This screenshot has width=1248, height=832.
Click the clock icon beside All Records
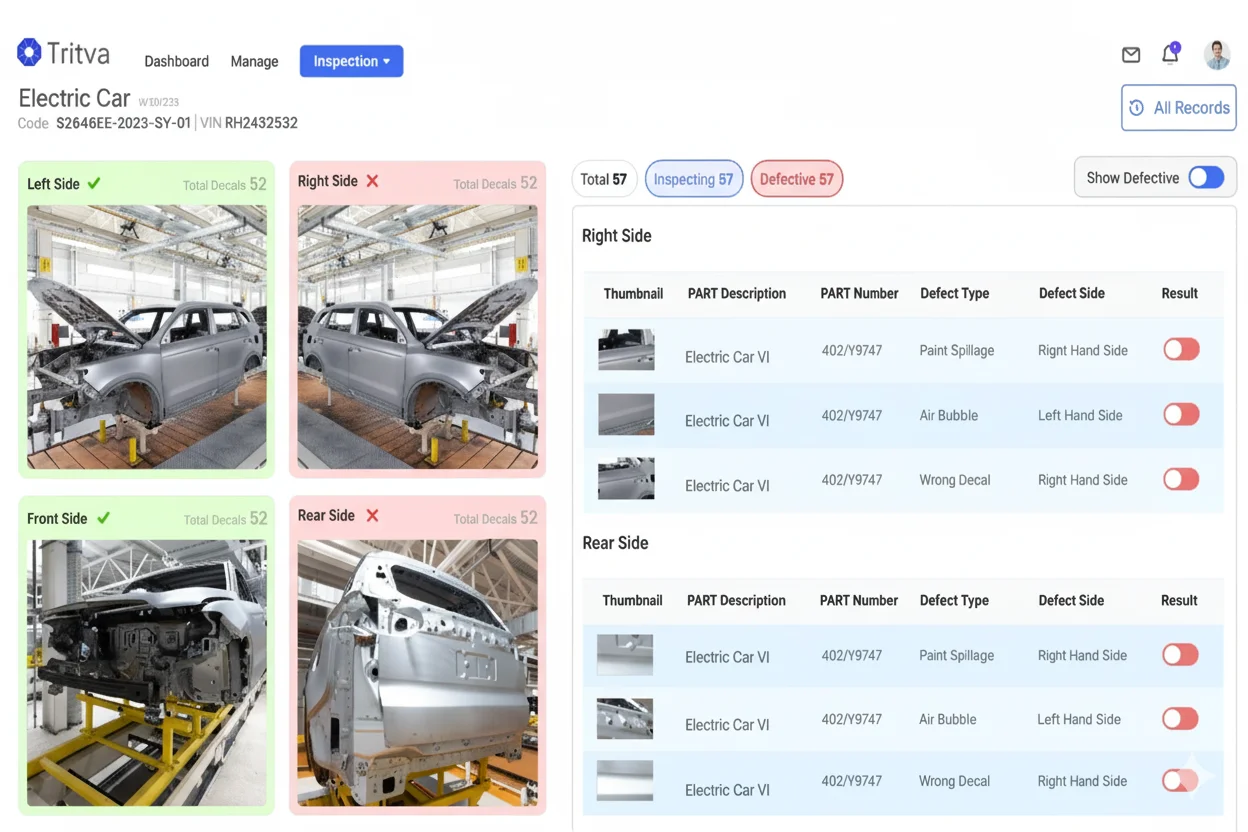point(1136,107)
